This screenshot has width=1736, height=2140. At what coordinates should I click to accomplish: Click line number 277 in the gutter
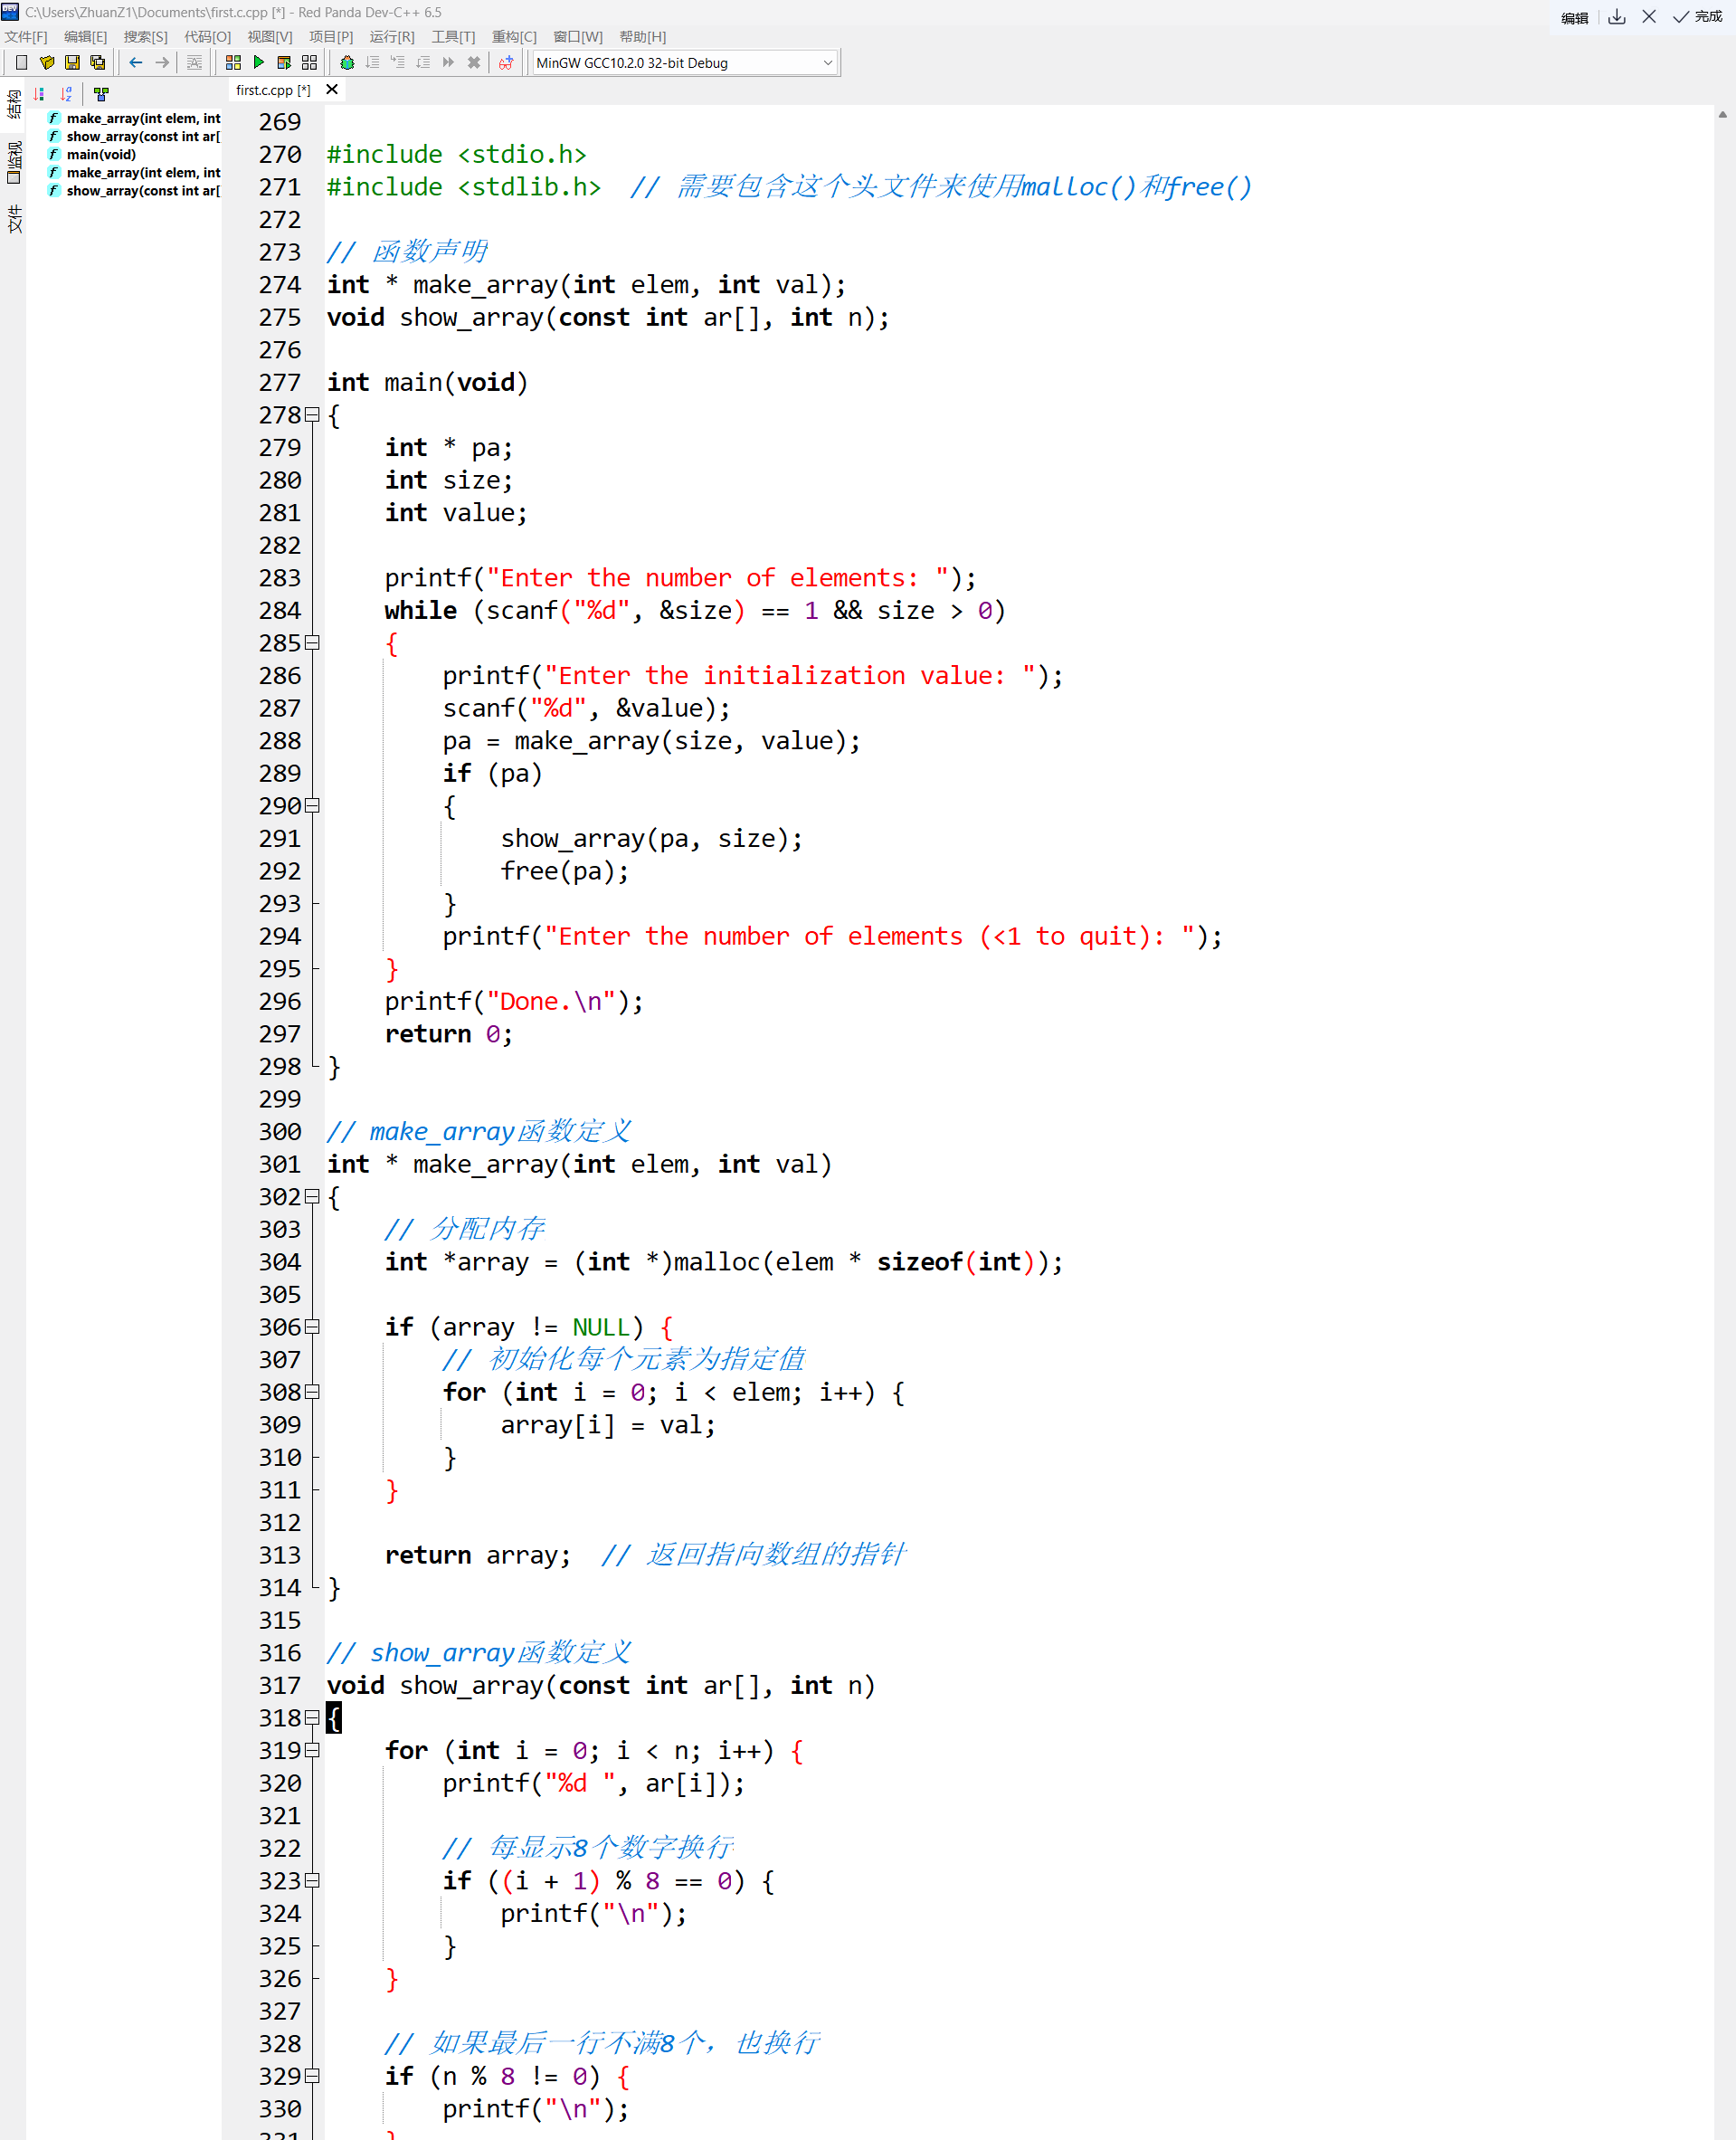(280, 382)
